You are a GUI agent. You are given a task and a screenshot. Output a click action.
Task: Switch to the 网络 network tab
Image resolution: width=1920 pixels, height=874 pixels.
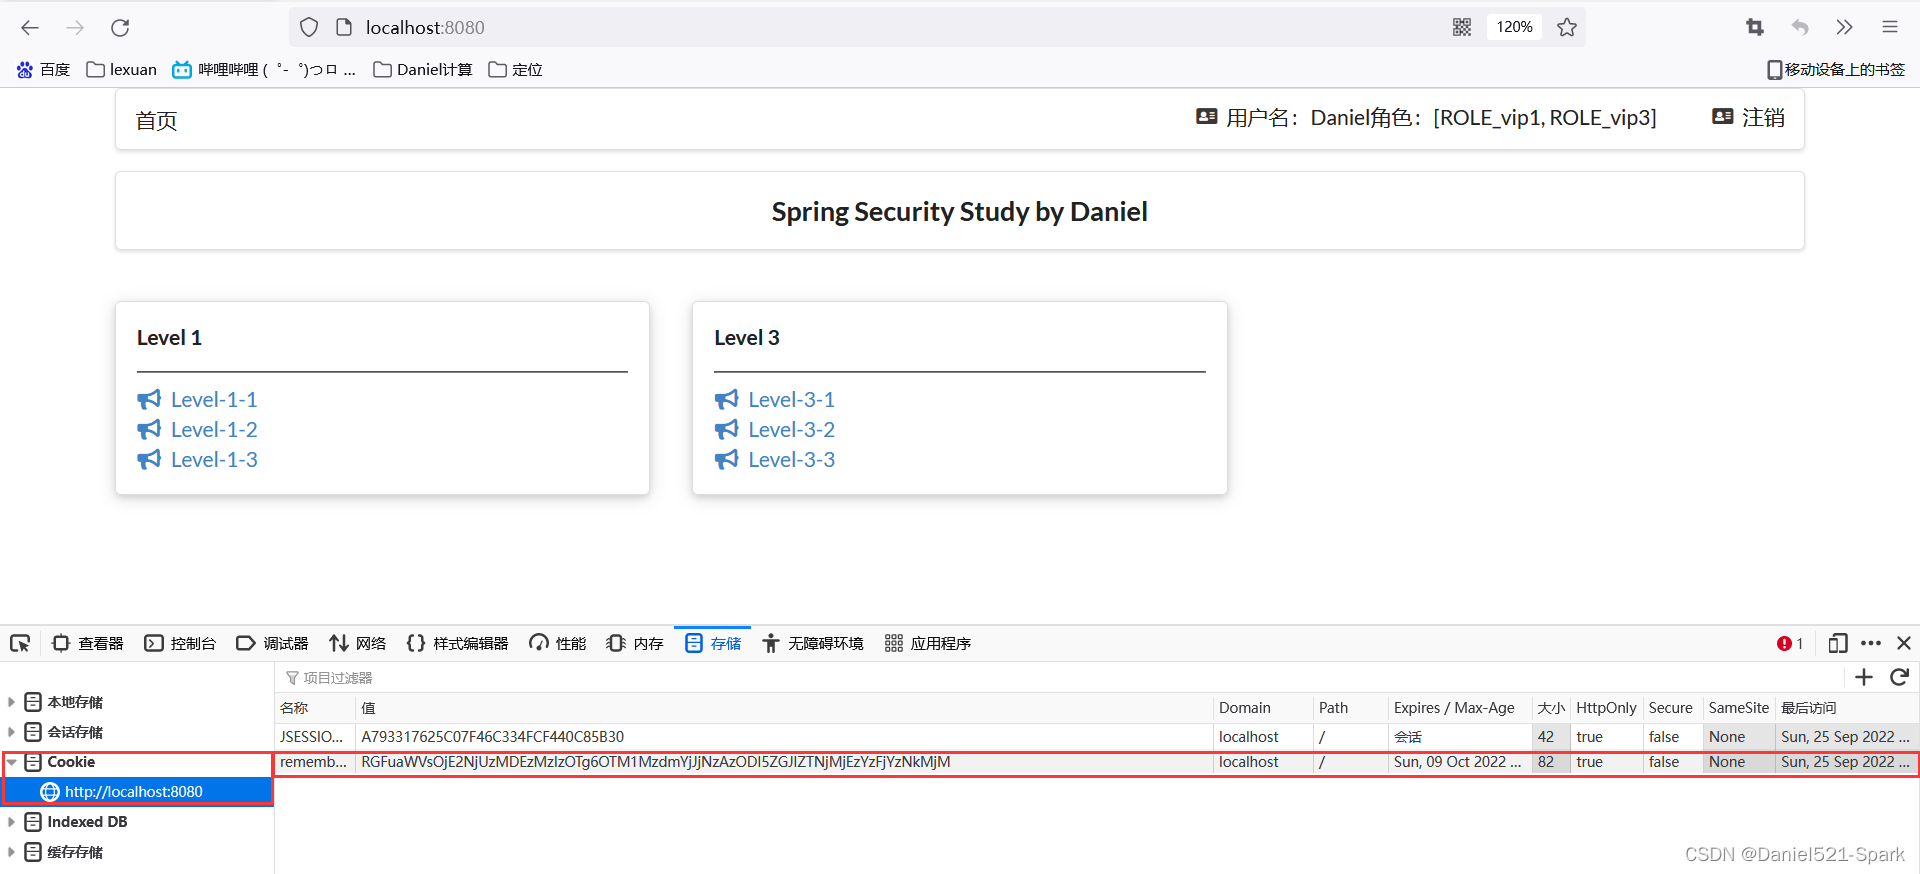(x=358, y=643)
